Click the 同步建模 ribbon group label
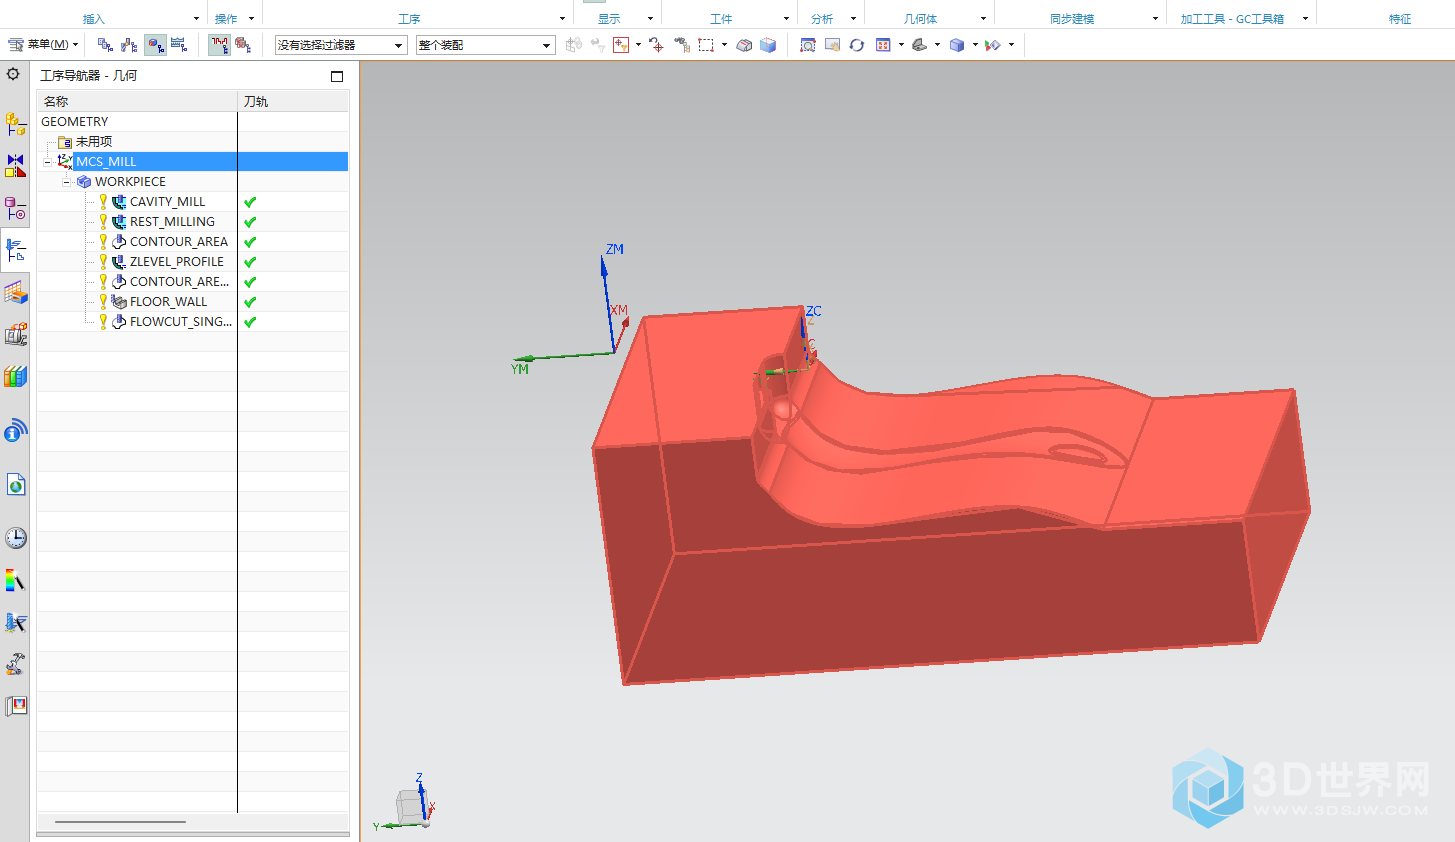1455x842 pixels. coord(1072,19)
